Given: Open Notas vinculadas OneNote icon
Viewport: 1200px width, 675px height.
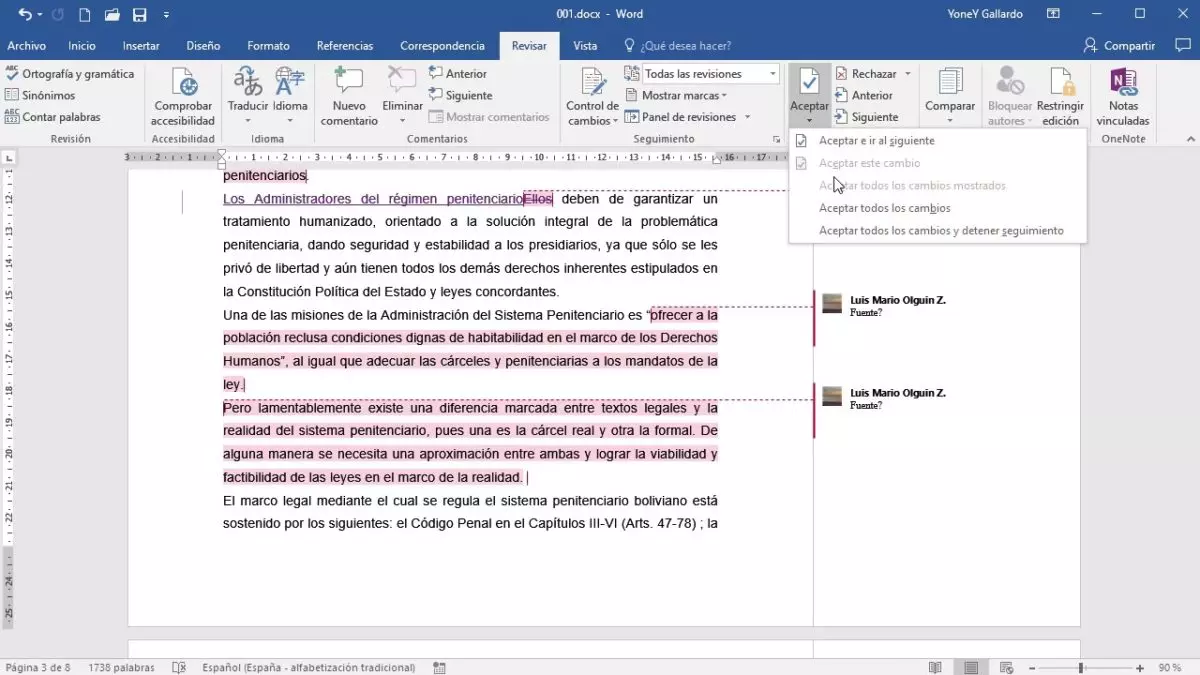Looking at the screenshot, I should 1123,83.
